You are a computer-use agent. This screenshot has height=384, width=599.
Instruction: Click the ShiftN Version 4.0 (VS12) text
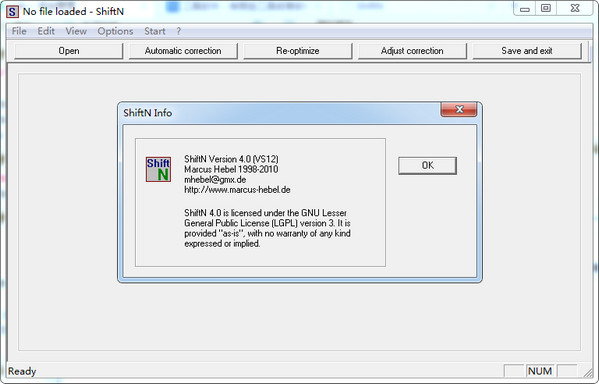231,159
